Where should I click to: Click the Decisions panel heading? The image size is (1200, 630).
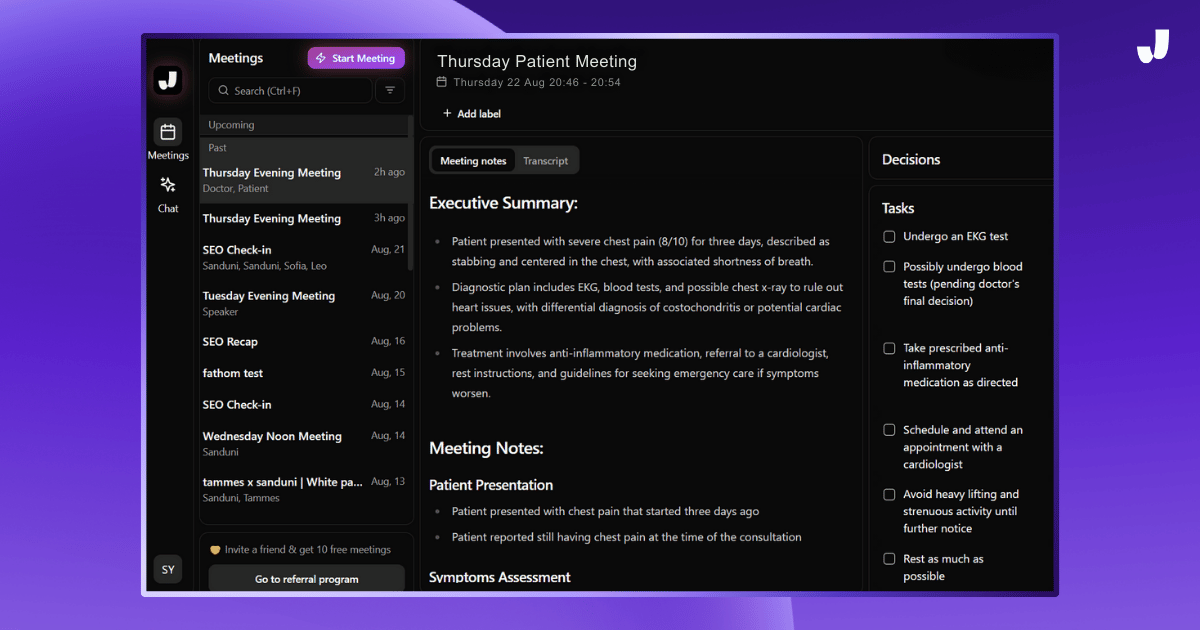(x=911, y=160)
